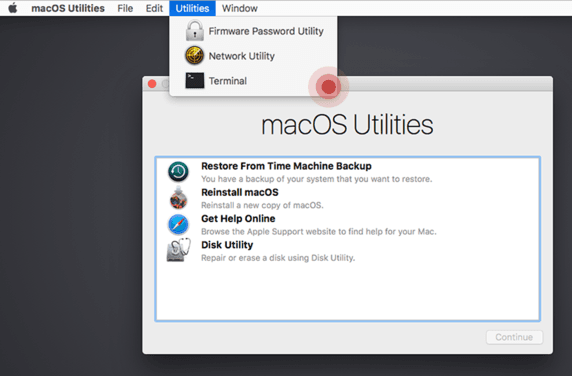Viewport: 572px width, 376px height.
Task: Choose Firmware Password Utility menu entry
Action: [x=254, y=31]
